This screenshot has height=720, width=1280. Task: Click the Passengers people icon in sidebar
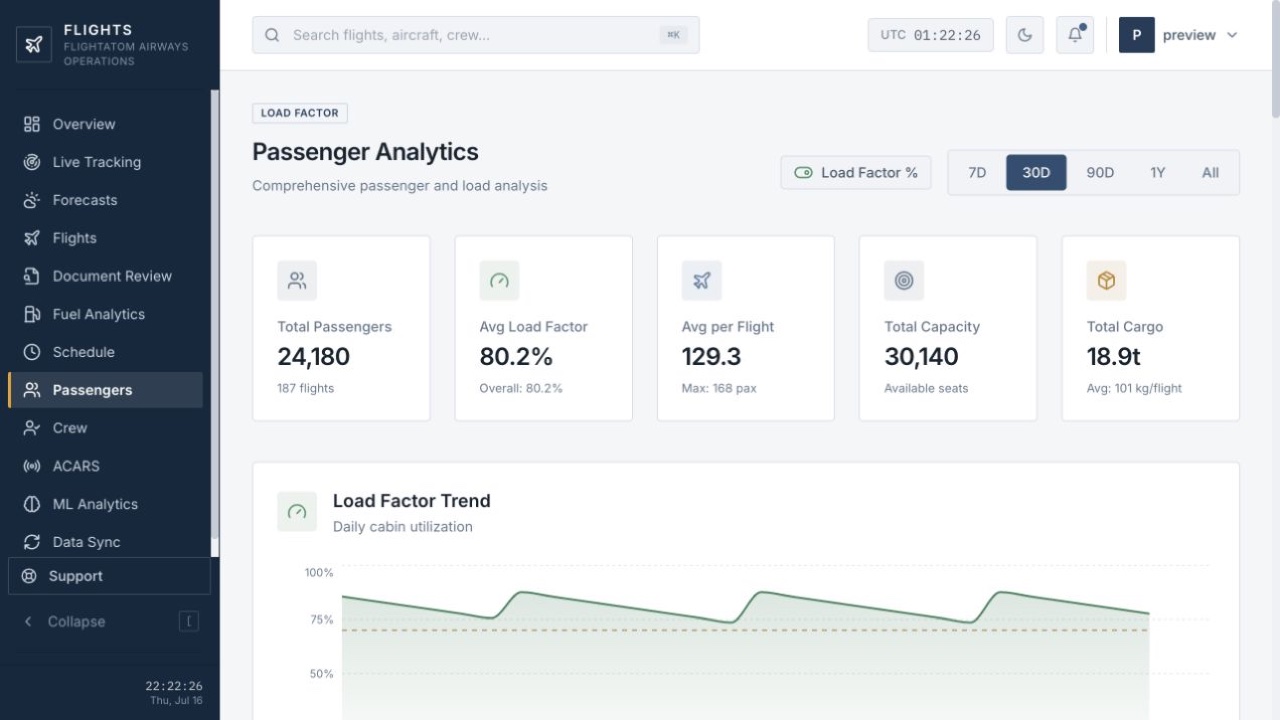(x=32, y=390)
